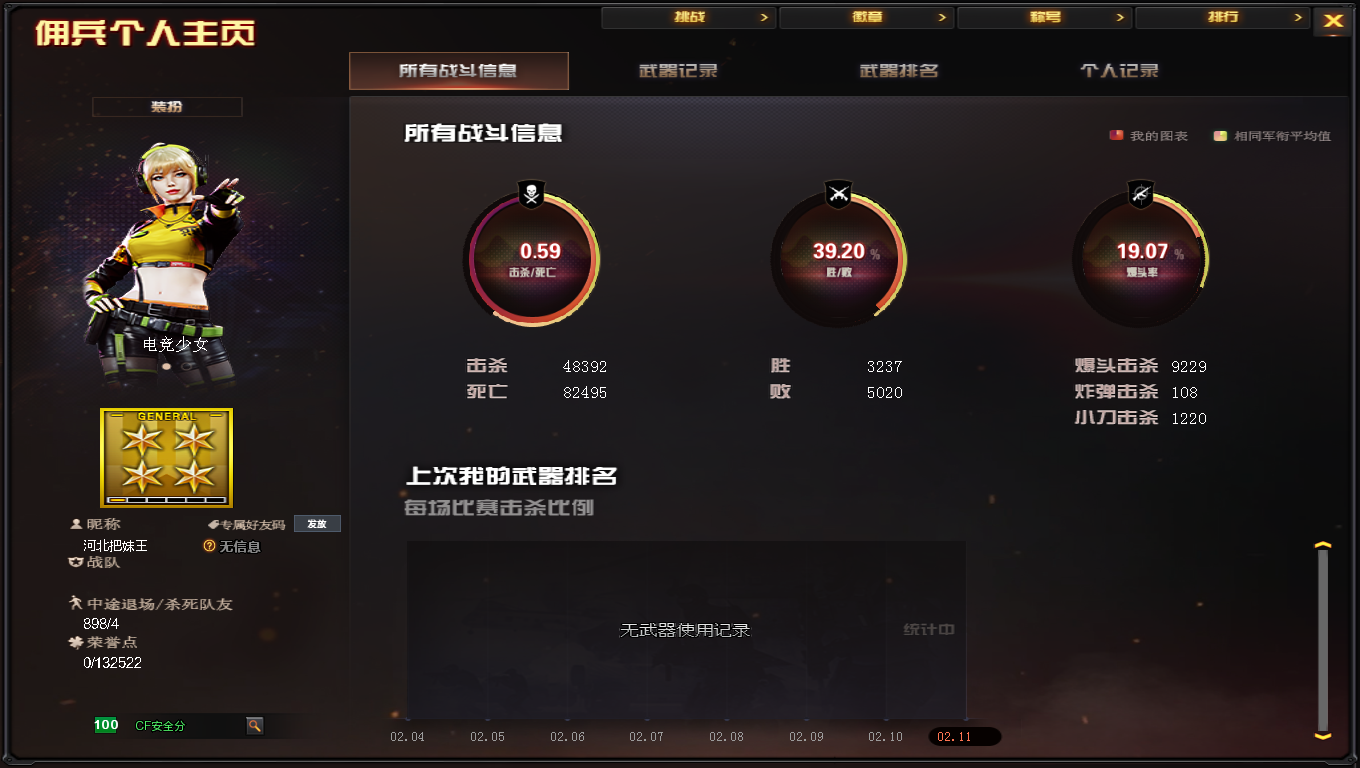1360x768 pixels.
Task: Click the 装扮 button above the character
Action: (x=167, y=107)
